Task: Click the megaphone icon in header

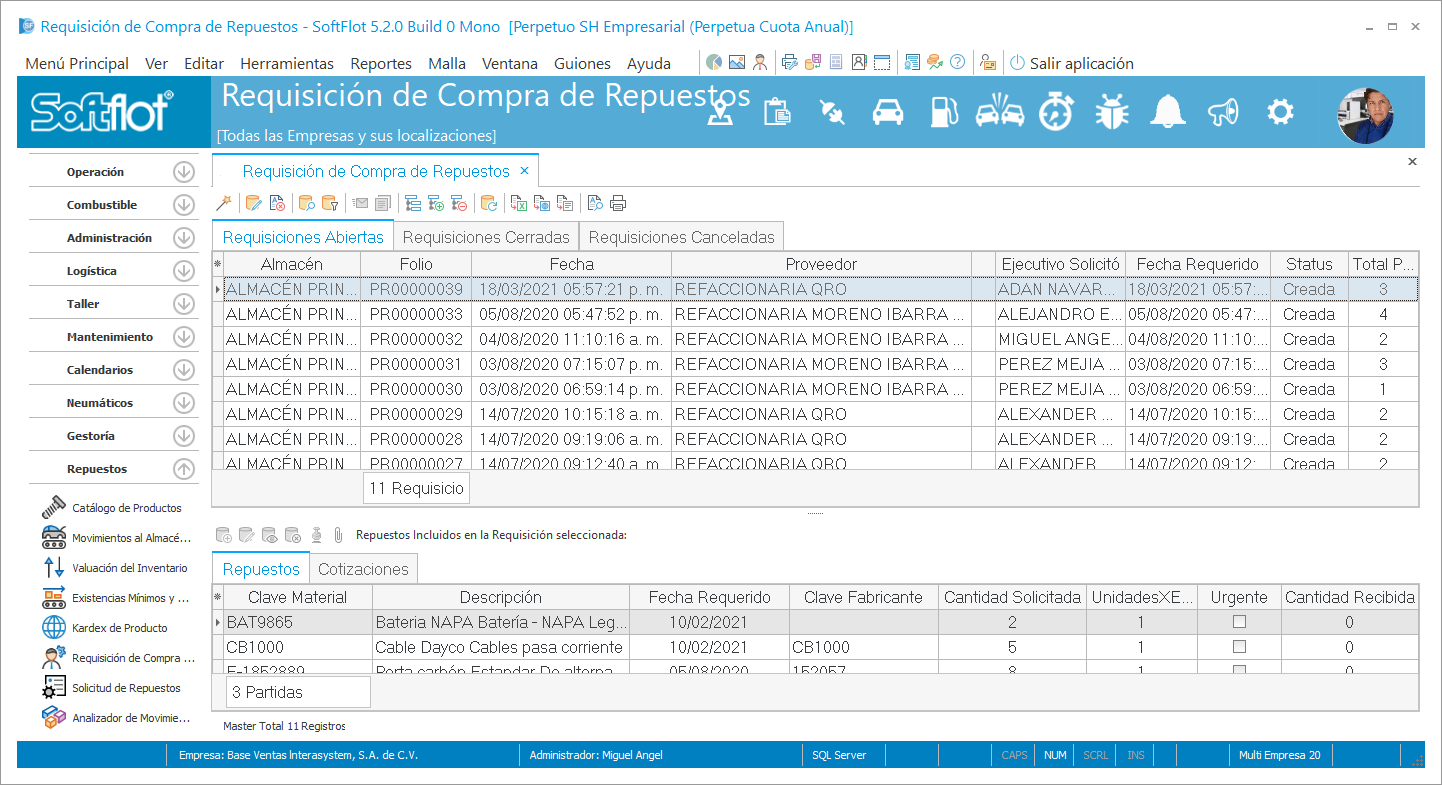Action: tap(1223, 111)
